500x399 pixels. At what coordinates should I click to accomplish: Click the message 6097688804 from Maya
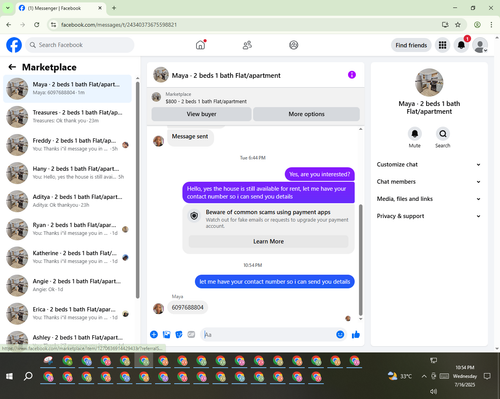[187, 307]
